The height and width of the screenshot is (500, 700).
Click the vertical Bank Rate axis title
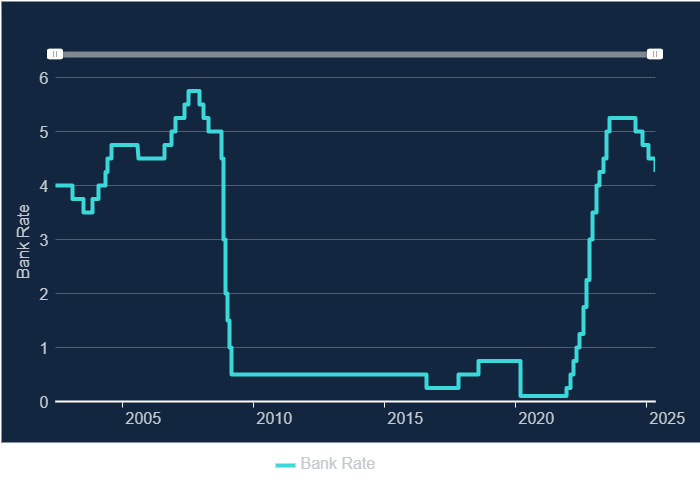pos(23,242)
